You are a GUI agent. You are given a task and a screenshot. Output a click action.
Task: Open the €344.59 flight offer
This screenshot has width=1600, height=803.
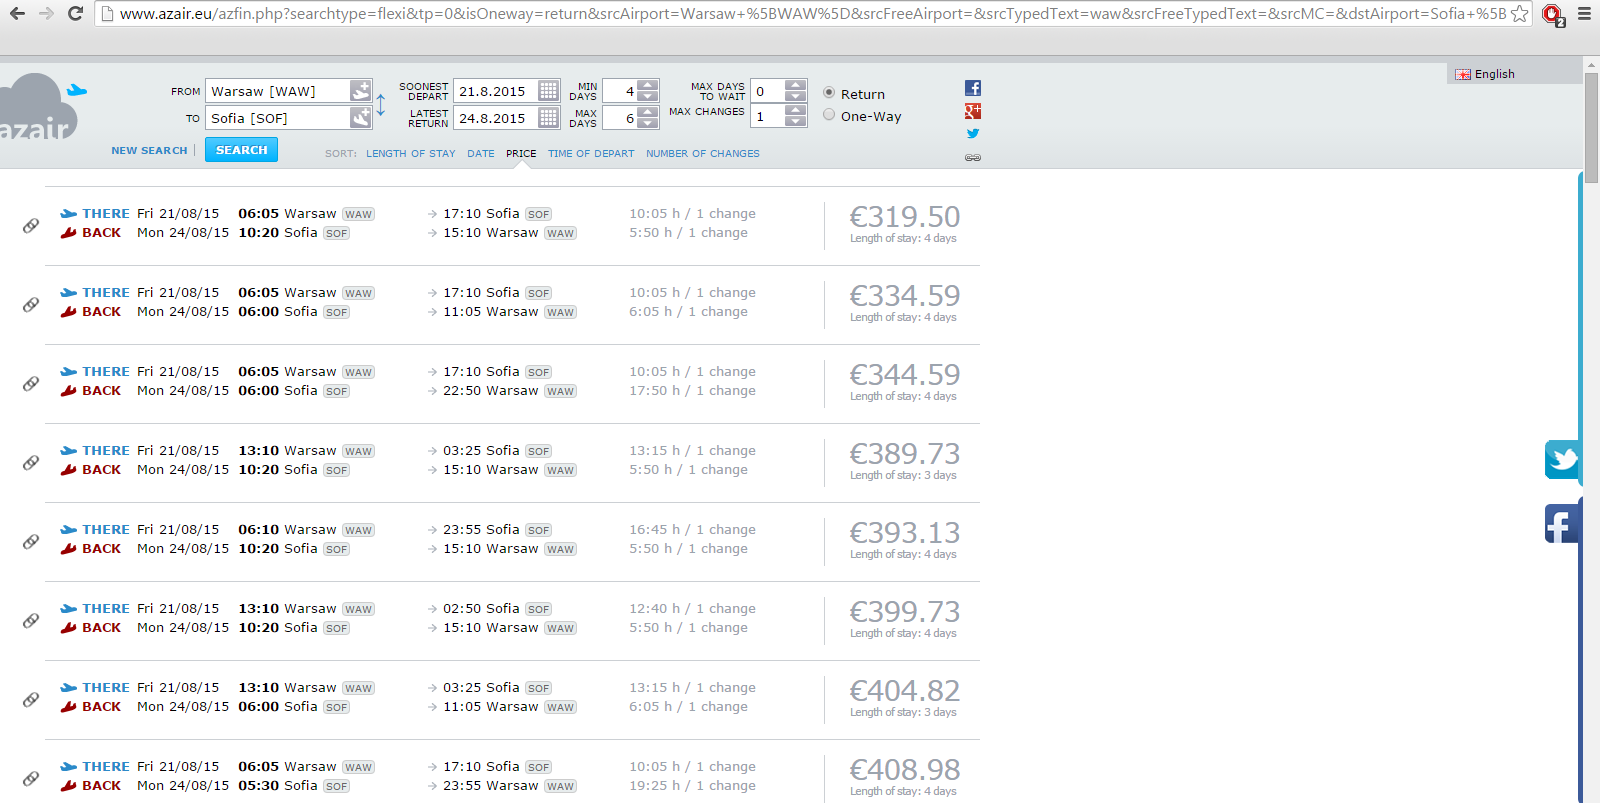coord(512,383)
